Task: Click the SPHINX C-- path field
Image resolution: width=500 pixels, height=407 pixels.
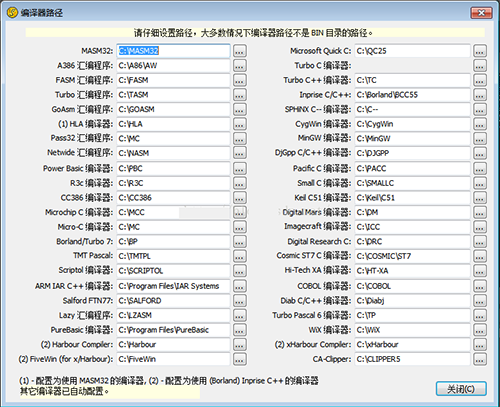Action: point(412,109)
